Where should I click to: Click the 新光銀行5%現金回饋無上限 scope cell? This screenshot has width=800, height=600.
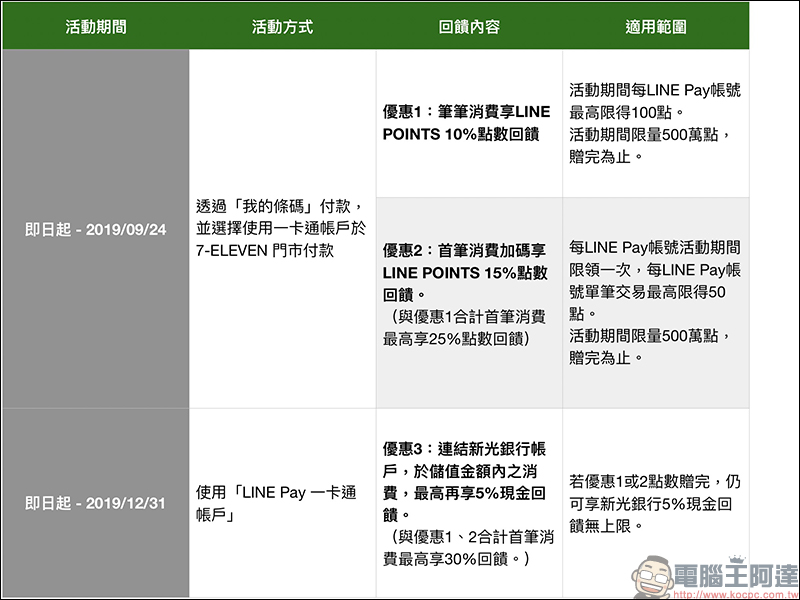click(x=655, y=502)
